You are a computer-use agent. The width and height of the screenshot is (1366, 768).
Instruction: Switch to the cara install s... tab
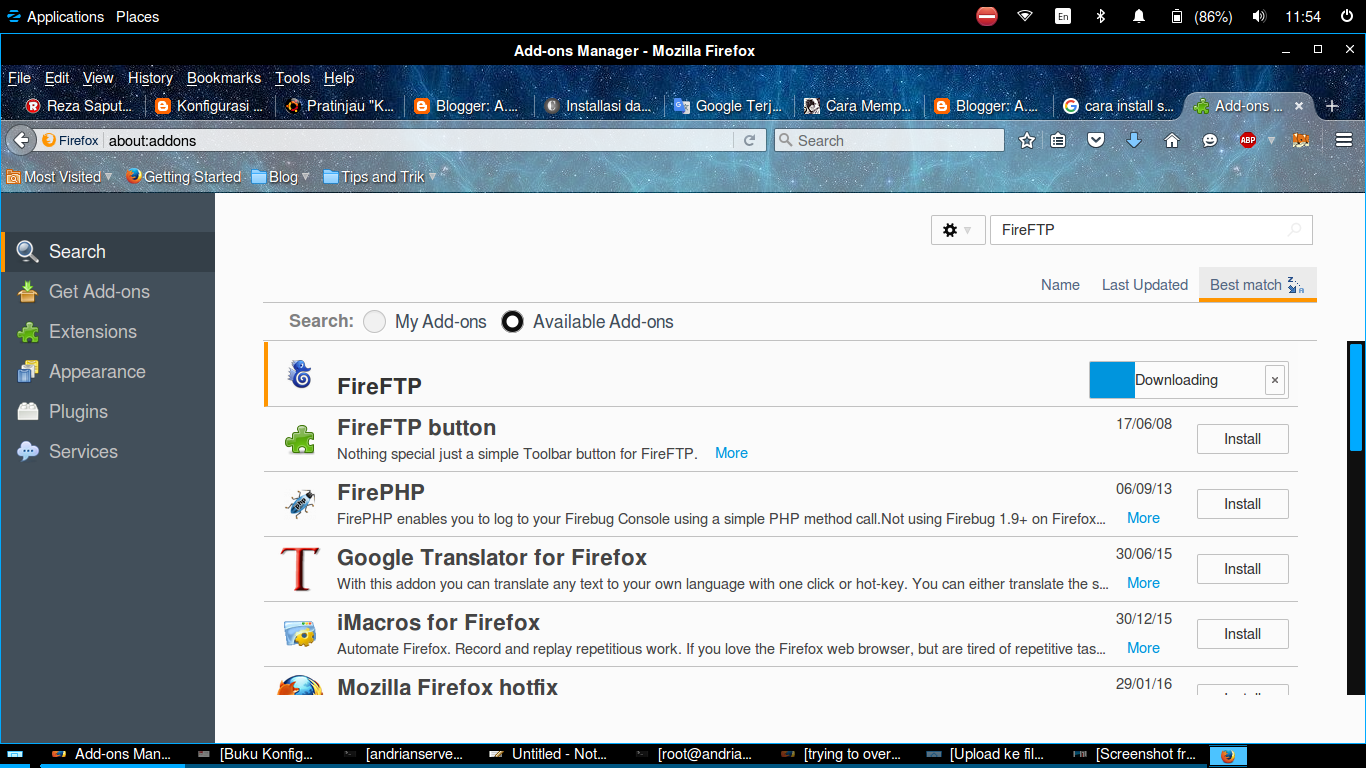[x=1119, y=105]
